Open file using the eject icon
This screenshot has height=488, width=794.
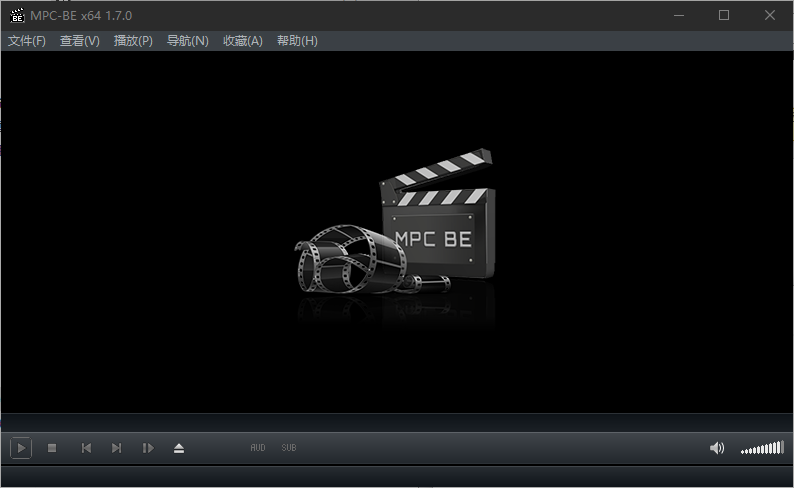click(179, 448)
